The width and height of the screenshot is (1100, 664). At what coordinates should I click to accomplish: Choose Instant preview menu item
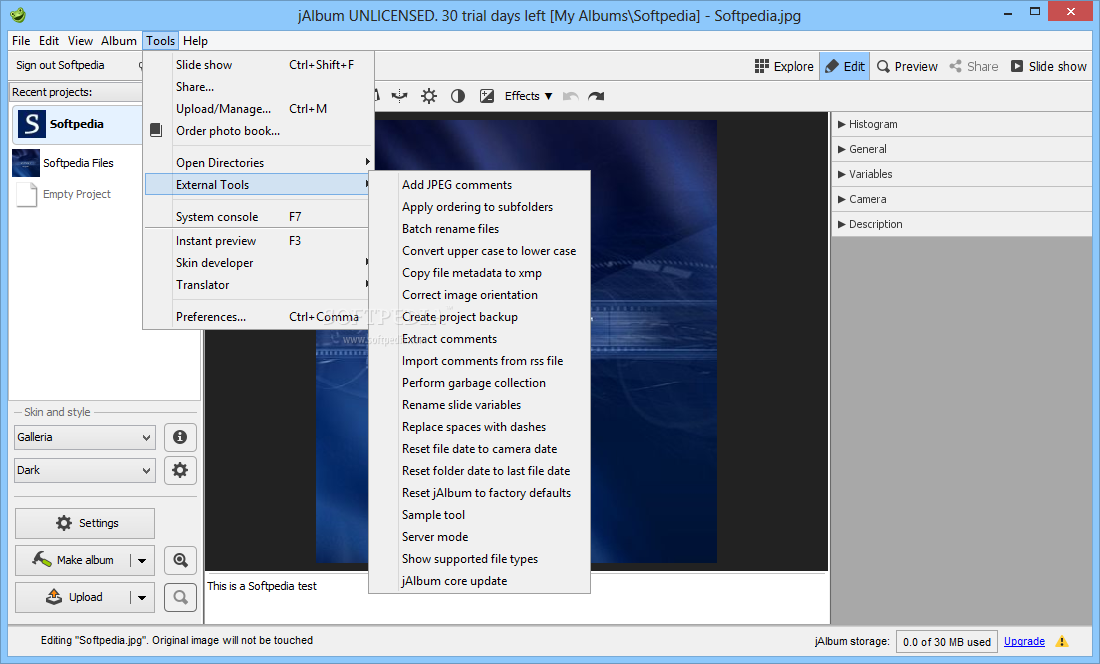(x=258, y=240)
